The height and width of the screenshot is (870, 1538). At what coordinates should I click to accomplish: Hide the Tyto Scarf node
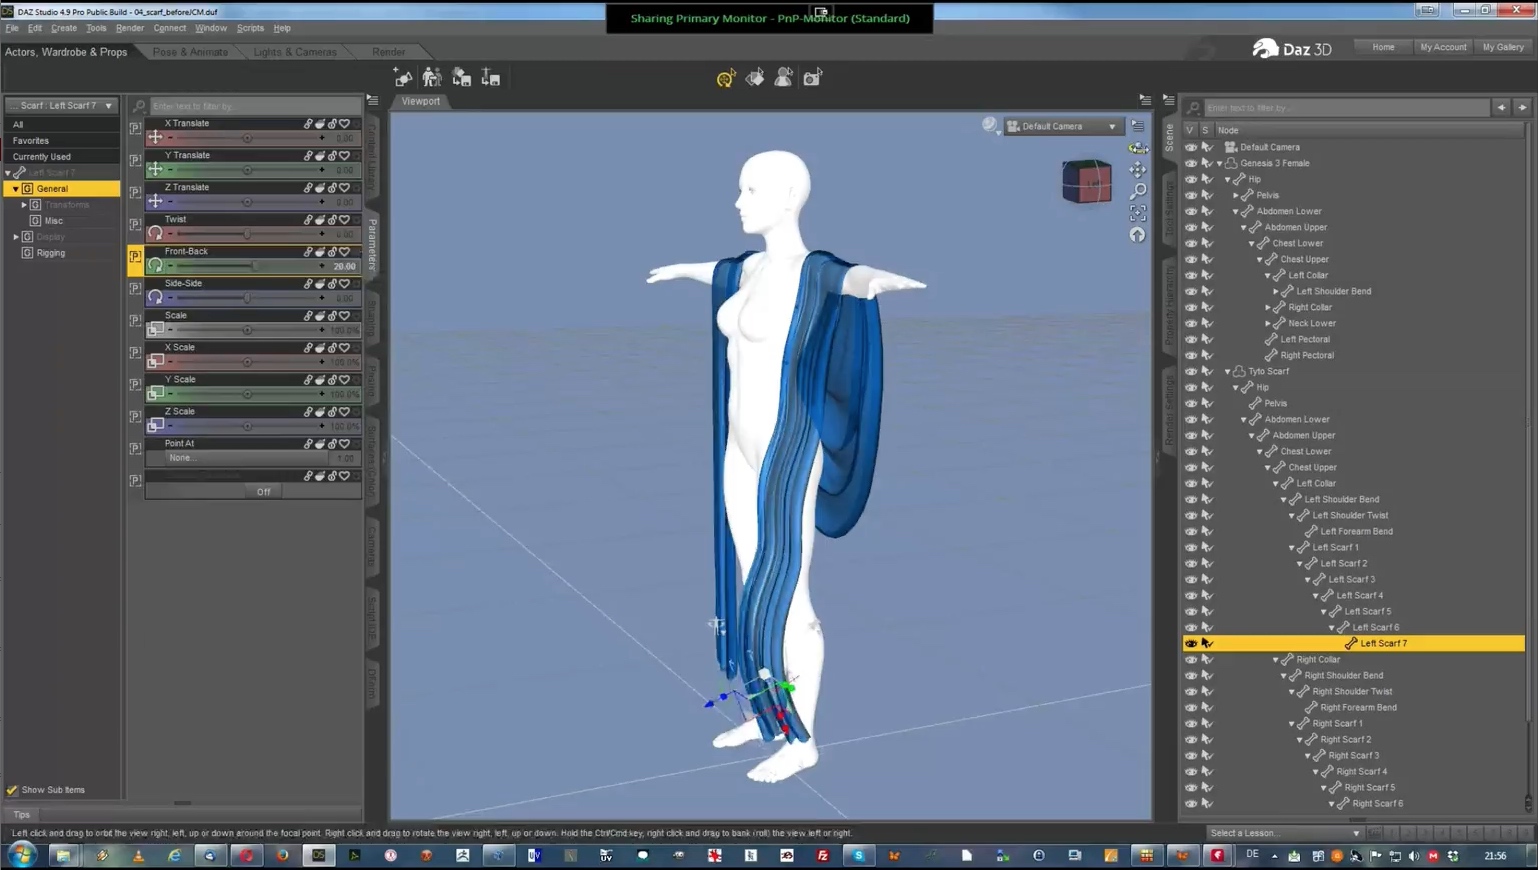click(1190, 371)
